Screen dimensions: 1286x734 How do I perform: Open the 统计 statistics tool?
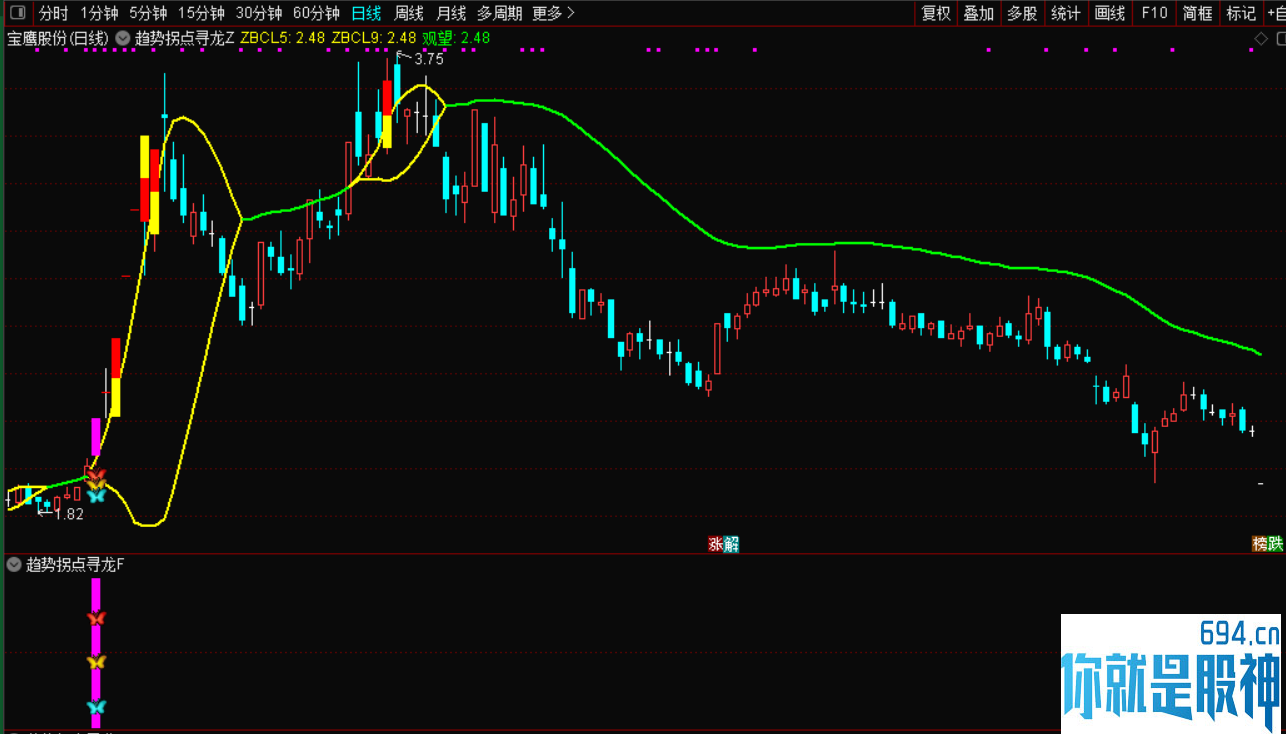1066,13
